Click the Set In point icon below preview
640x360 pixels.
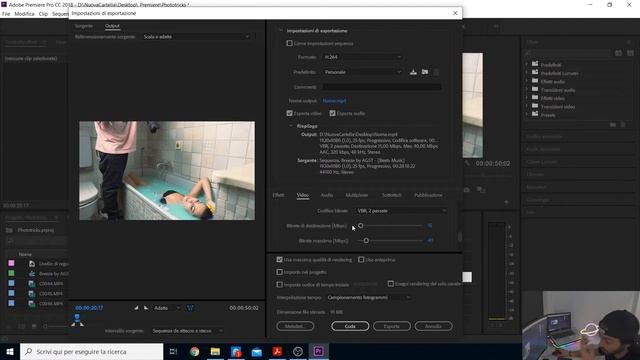point(136,308)
